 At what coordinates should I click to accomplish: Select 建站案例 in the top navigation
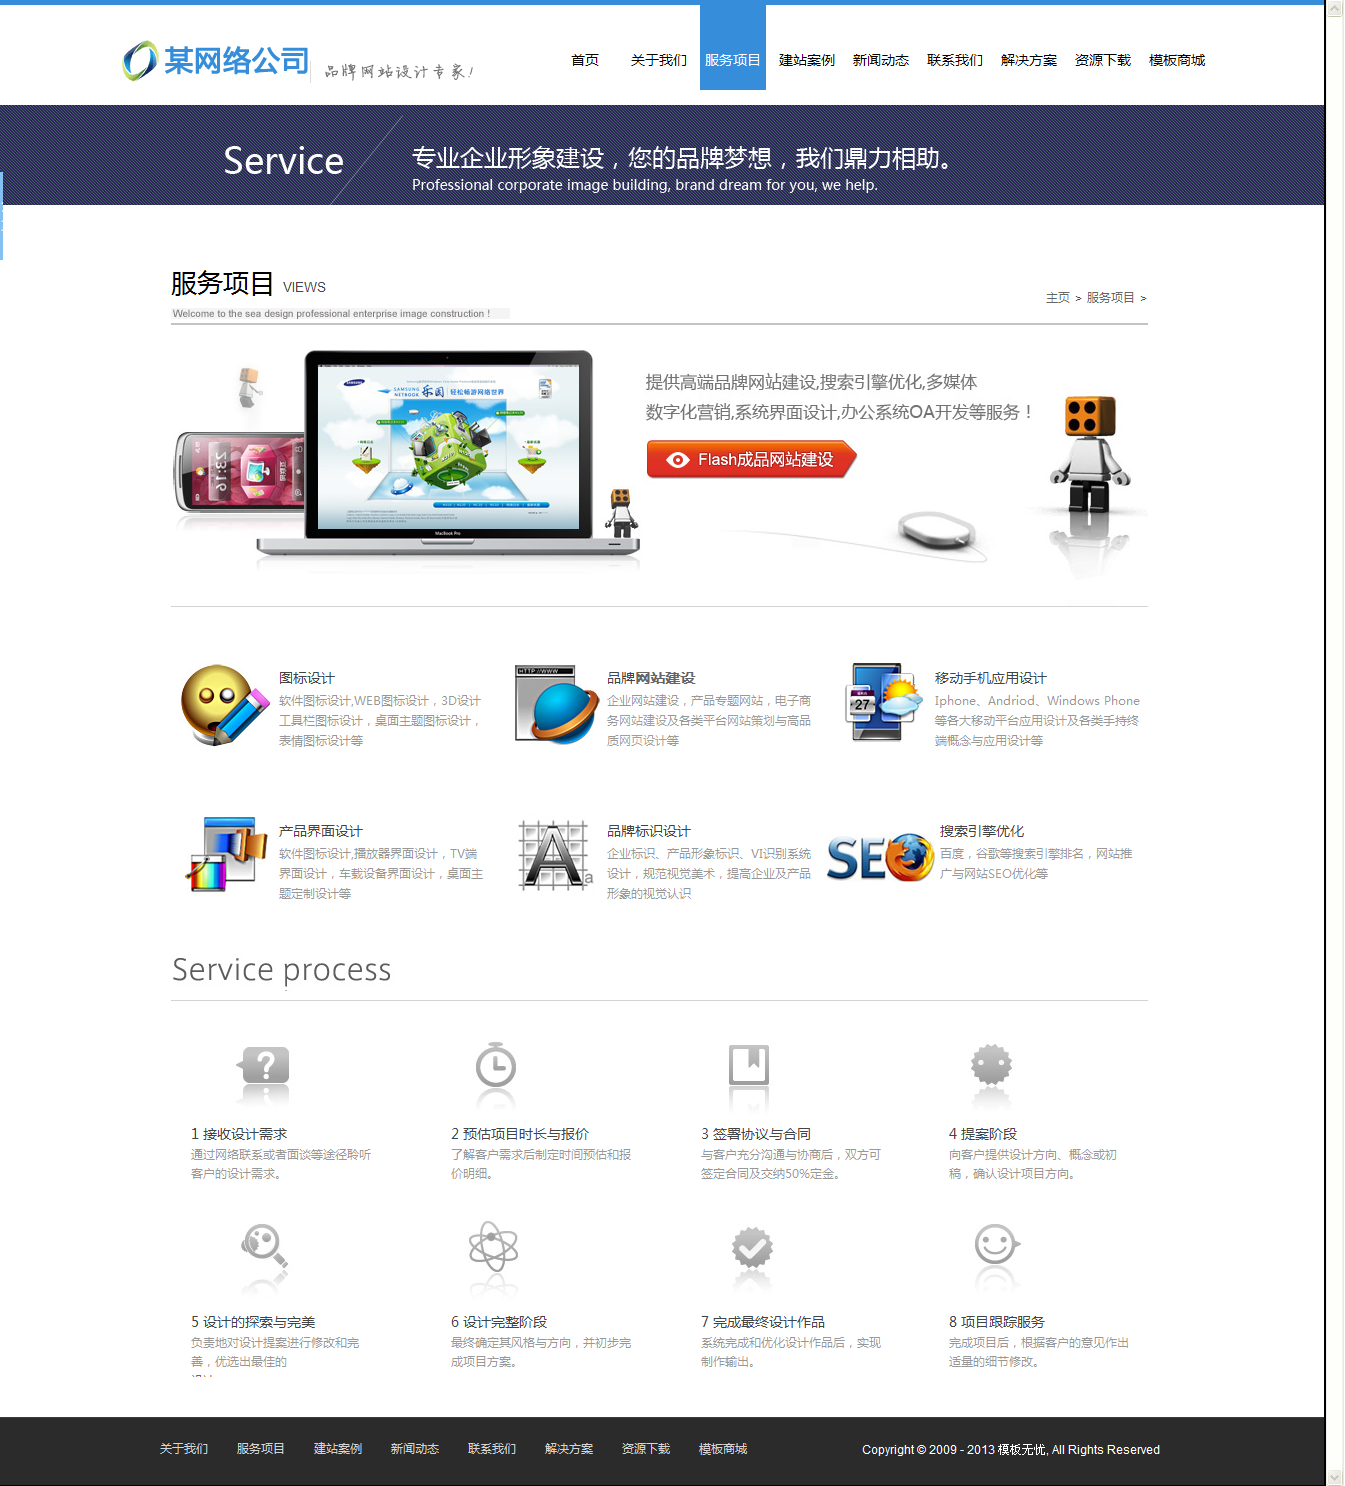click(x=806, y=60)
